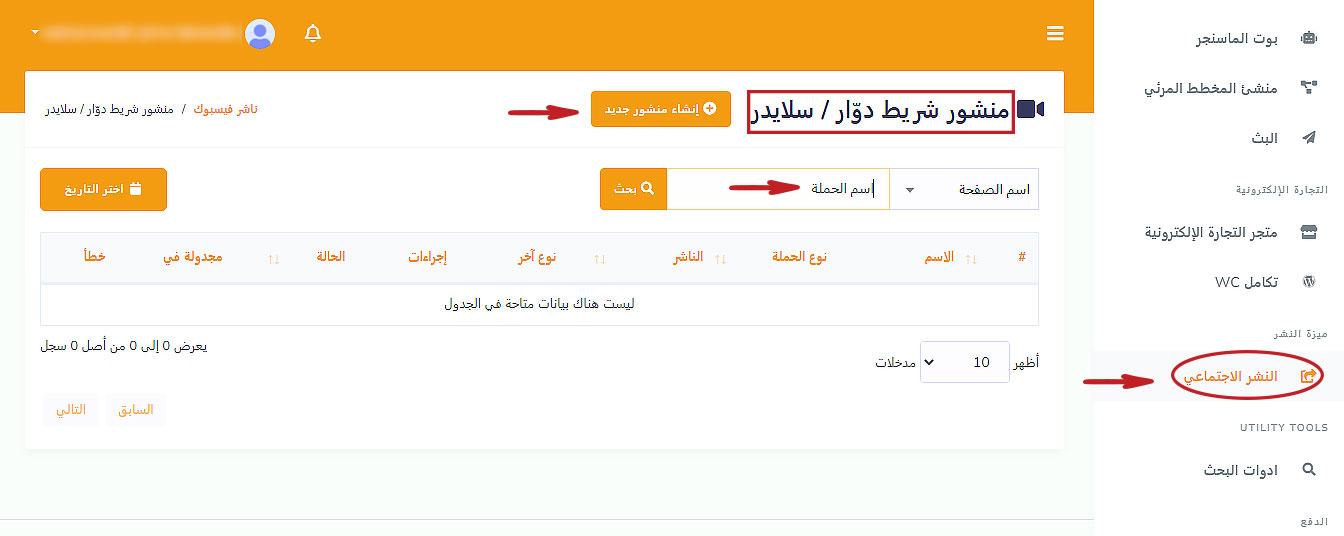The width and height of the screenshot is (1344, 536).
Task: Click the broadcast paper plane icon
Action: (1308, 138)
